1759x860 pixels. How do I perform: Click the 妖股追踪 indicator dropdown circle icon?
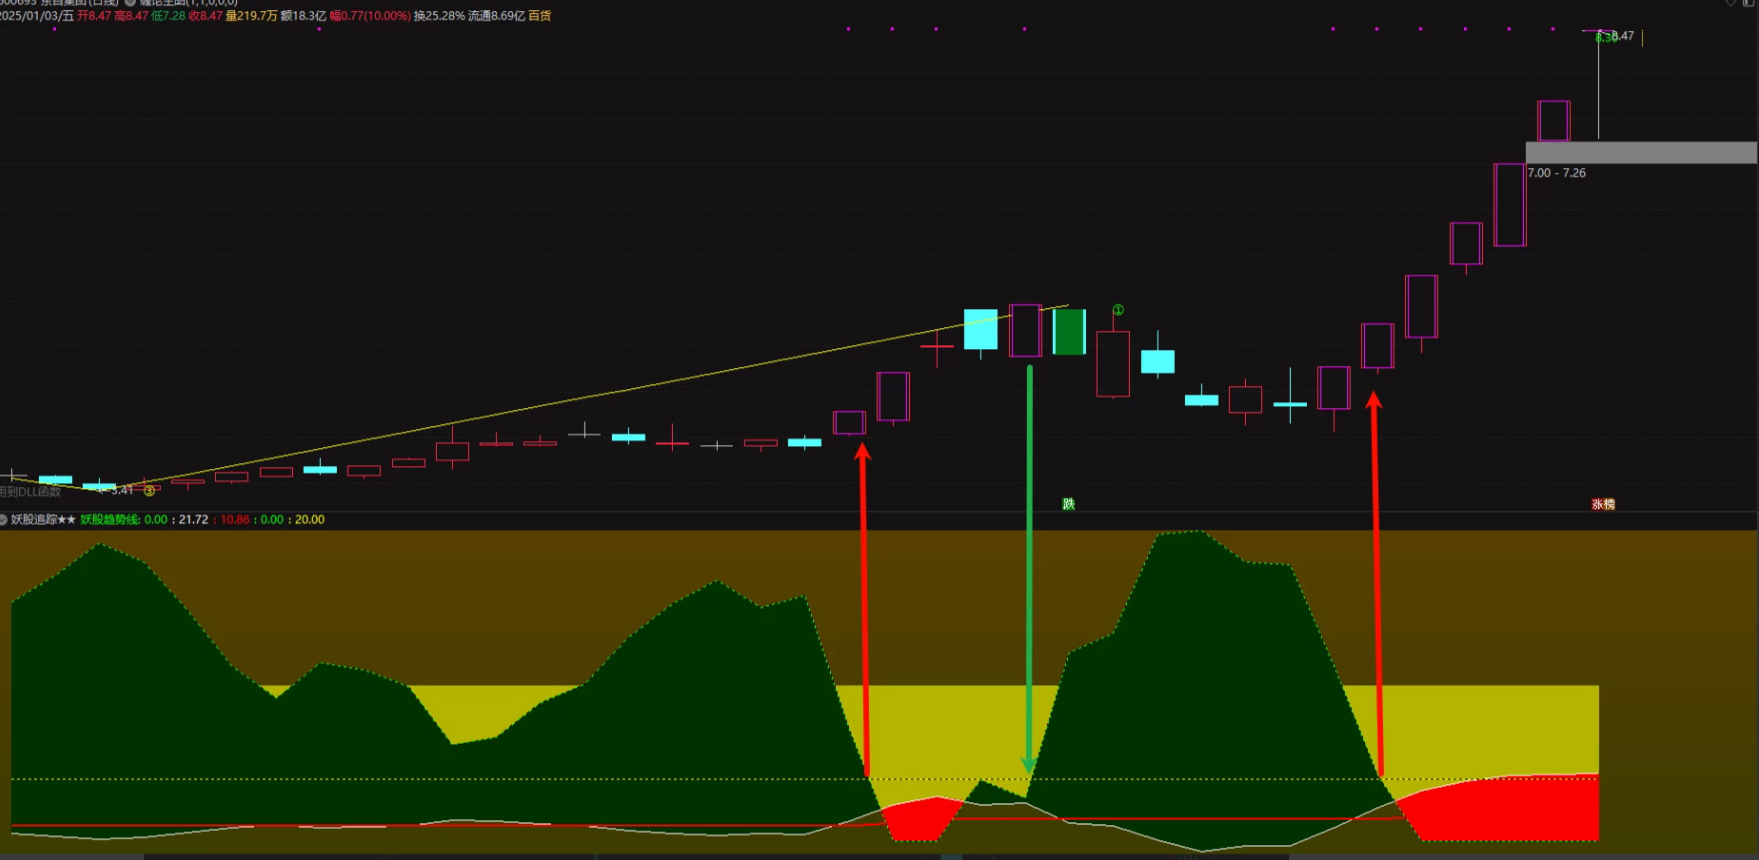(4, 520)
